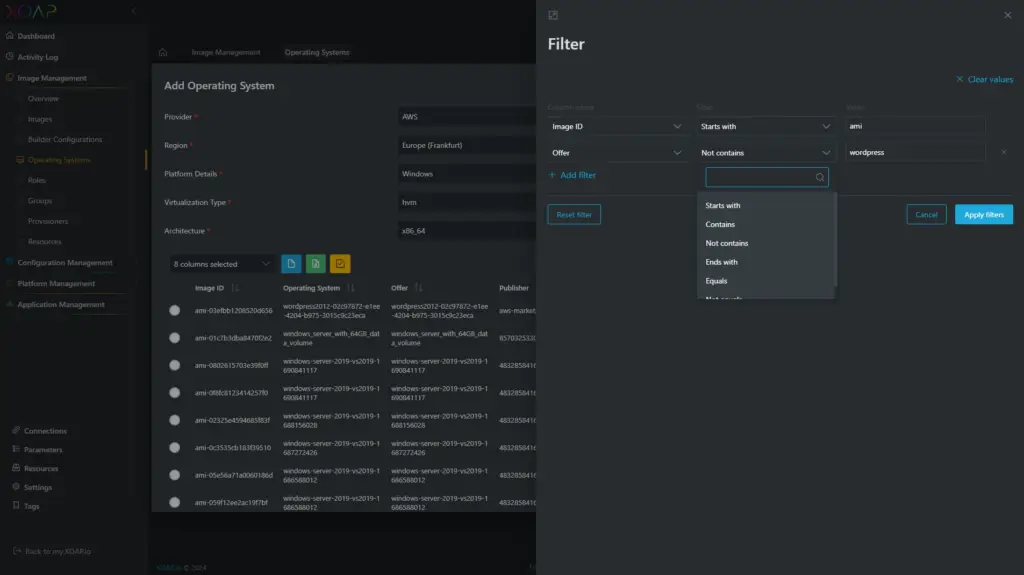Close the Filter panel

(x=1008, y=15)
